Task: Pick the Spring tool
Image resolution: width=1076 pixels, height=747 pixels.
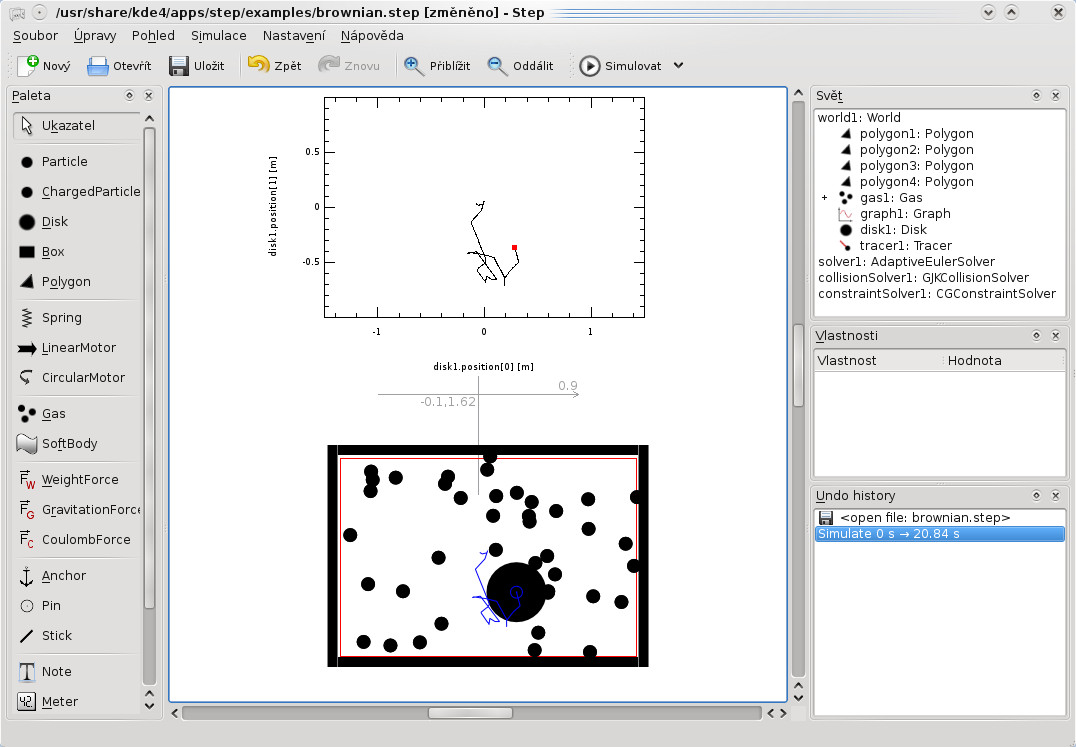Action: (61, 318)
